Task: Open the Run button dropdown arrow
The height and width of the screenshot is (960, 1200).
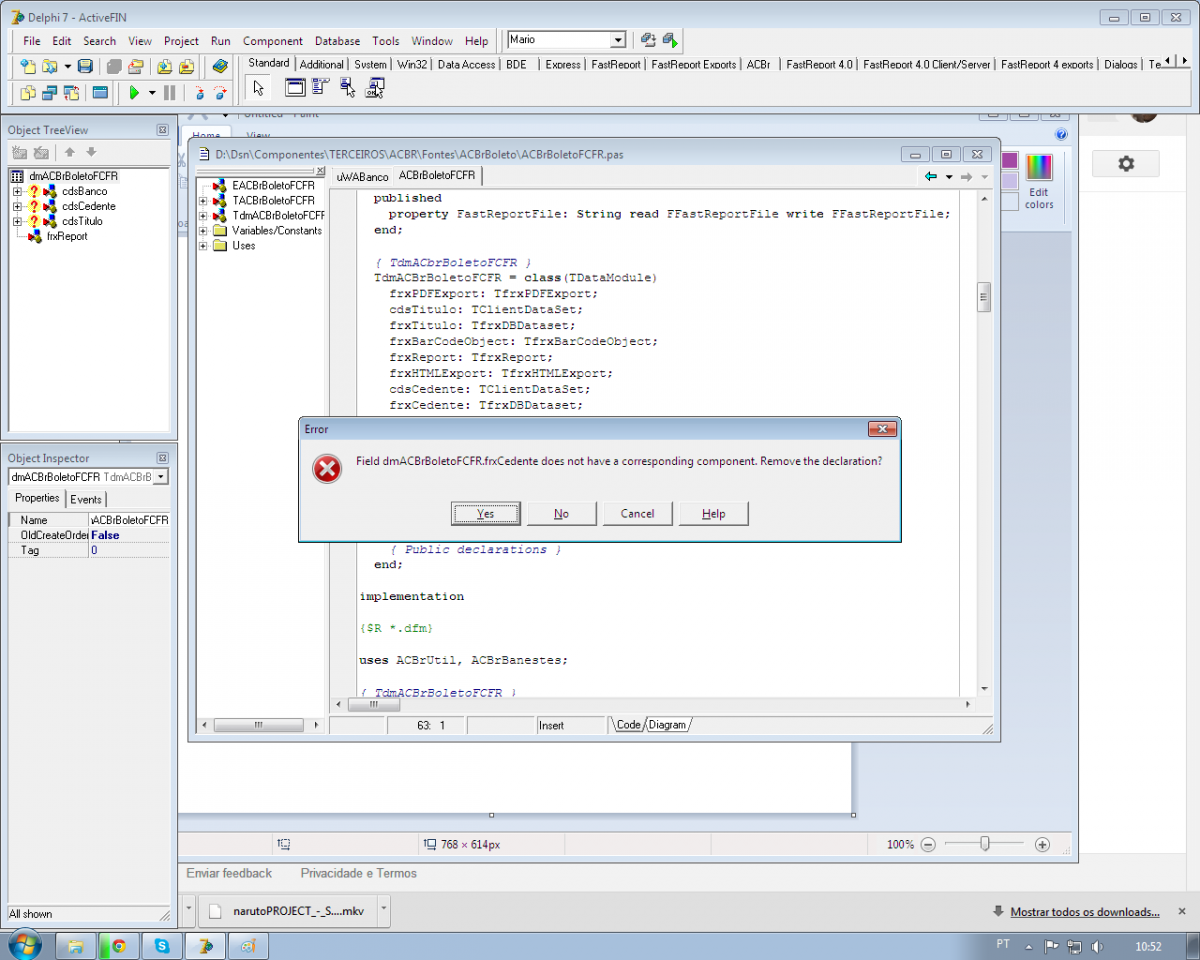Action: [x=152, y=93]
